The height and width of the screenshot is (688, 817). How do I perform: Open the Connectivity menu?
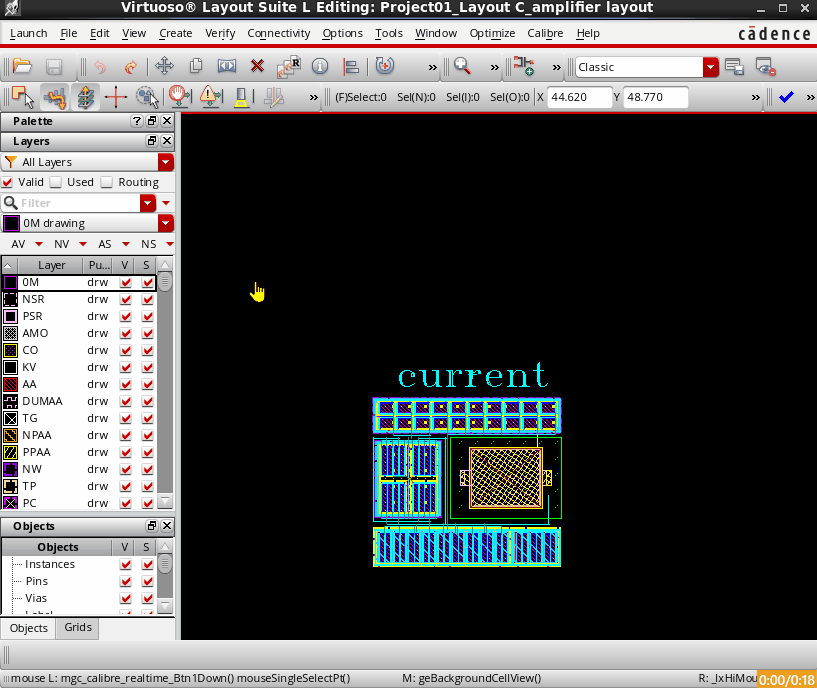click(x=278, y=33)
